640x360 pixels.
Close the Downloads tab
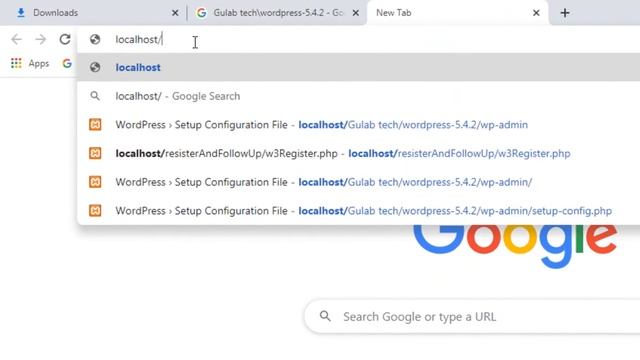pos(175,13)
